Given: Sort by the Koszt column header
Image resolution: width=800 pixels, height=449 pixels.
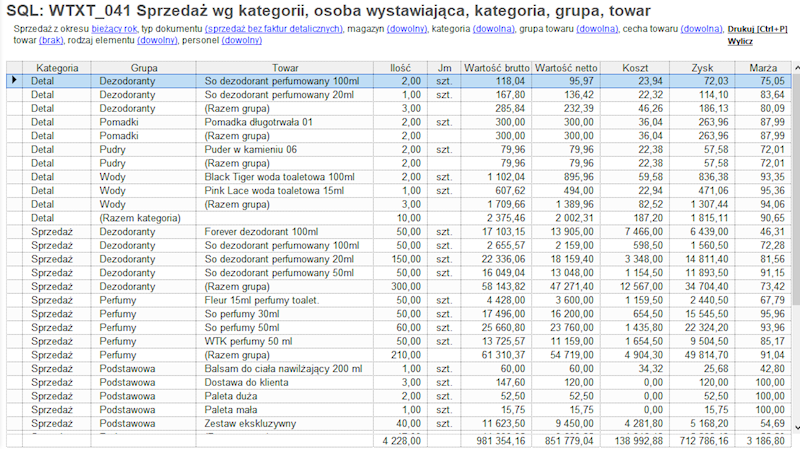Looking at the screenshot, I should click(635, 68).
